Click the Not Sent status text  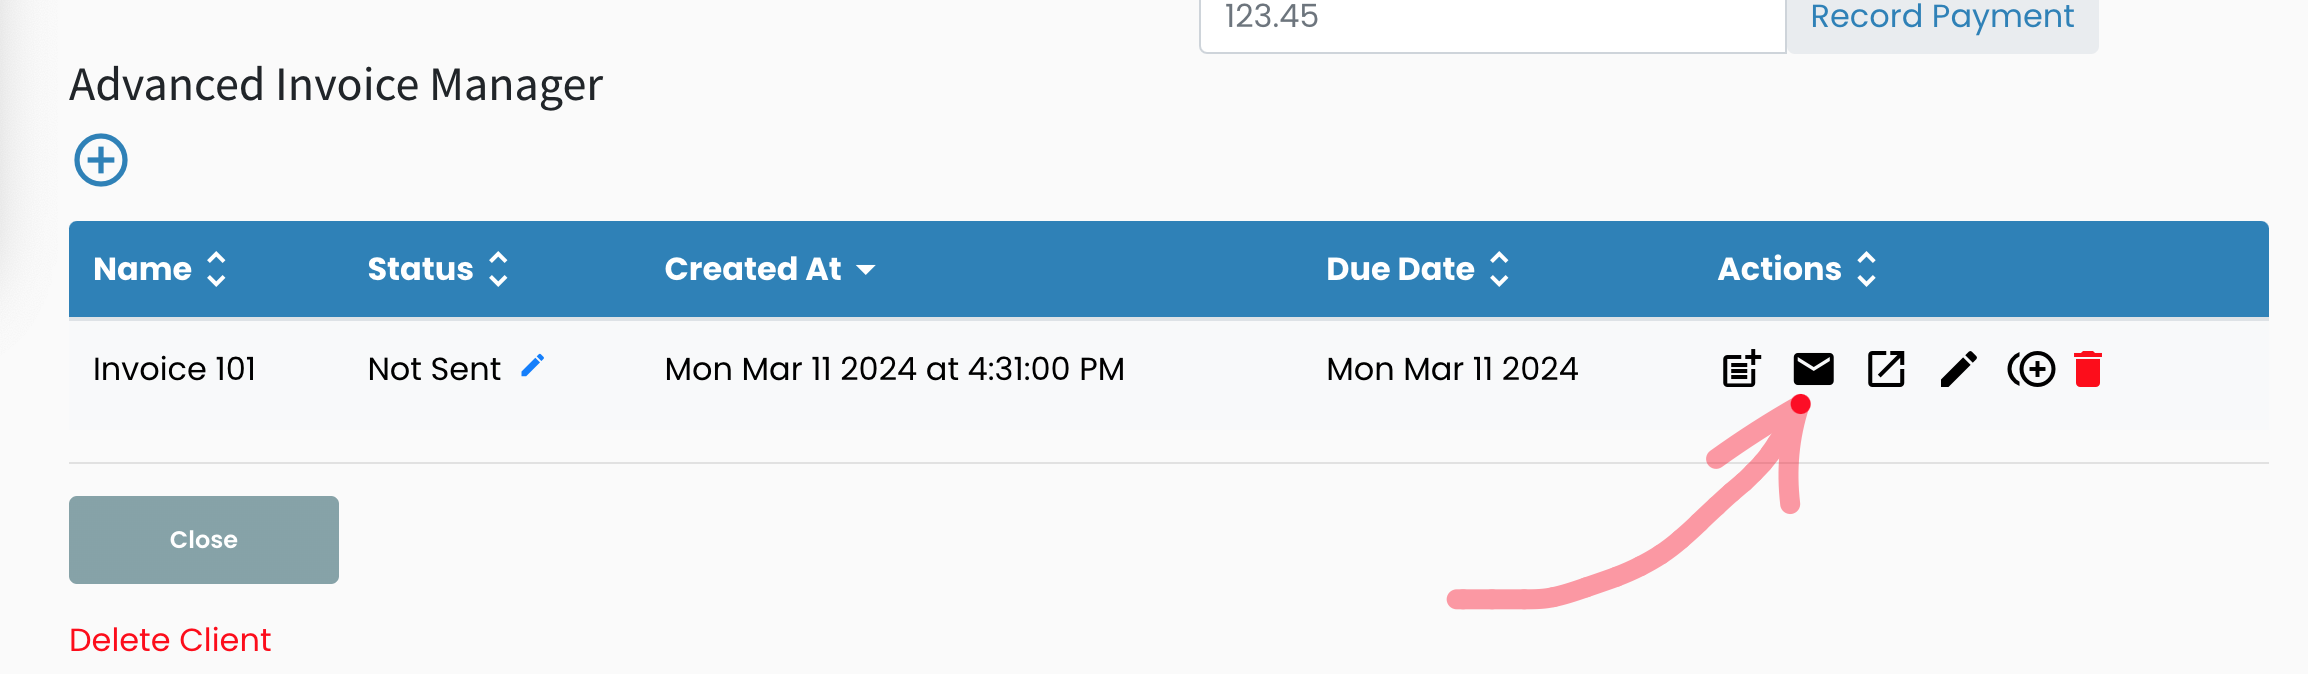tap(434, 369)
